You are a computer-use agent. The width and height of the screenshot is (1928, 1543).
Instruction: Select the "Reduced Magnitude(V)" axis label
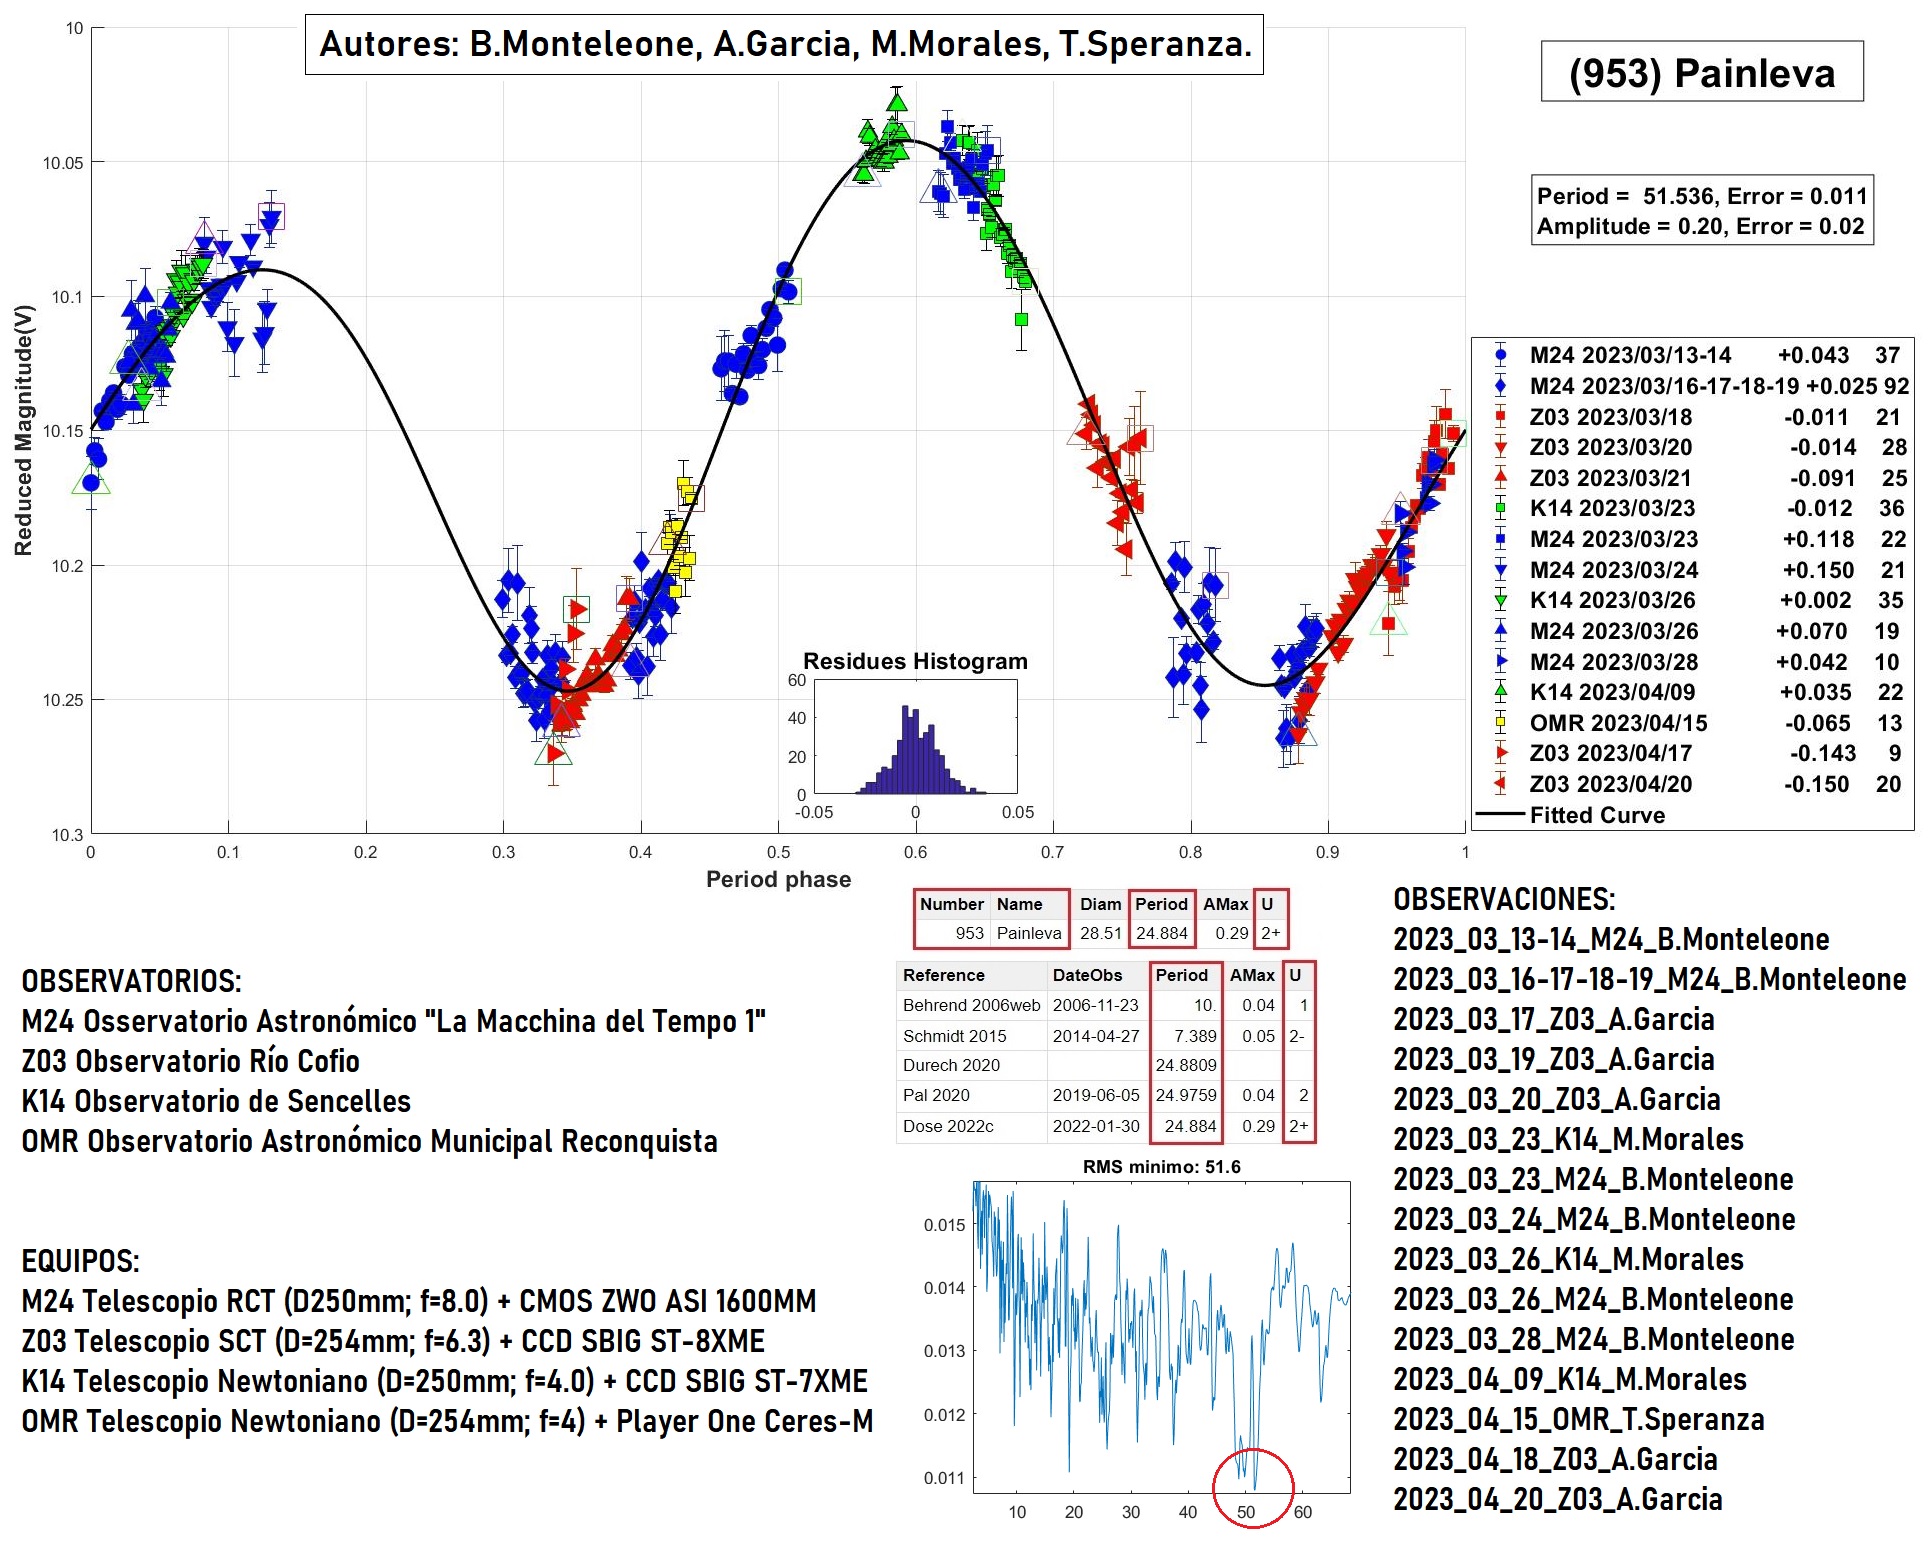[x=23, y=430]
